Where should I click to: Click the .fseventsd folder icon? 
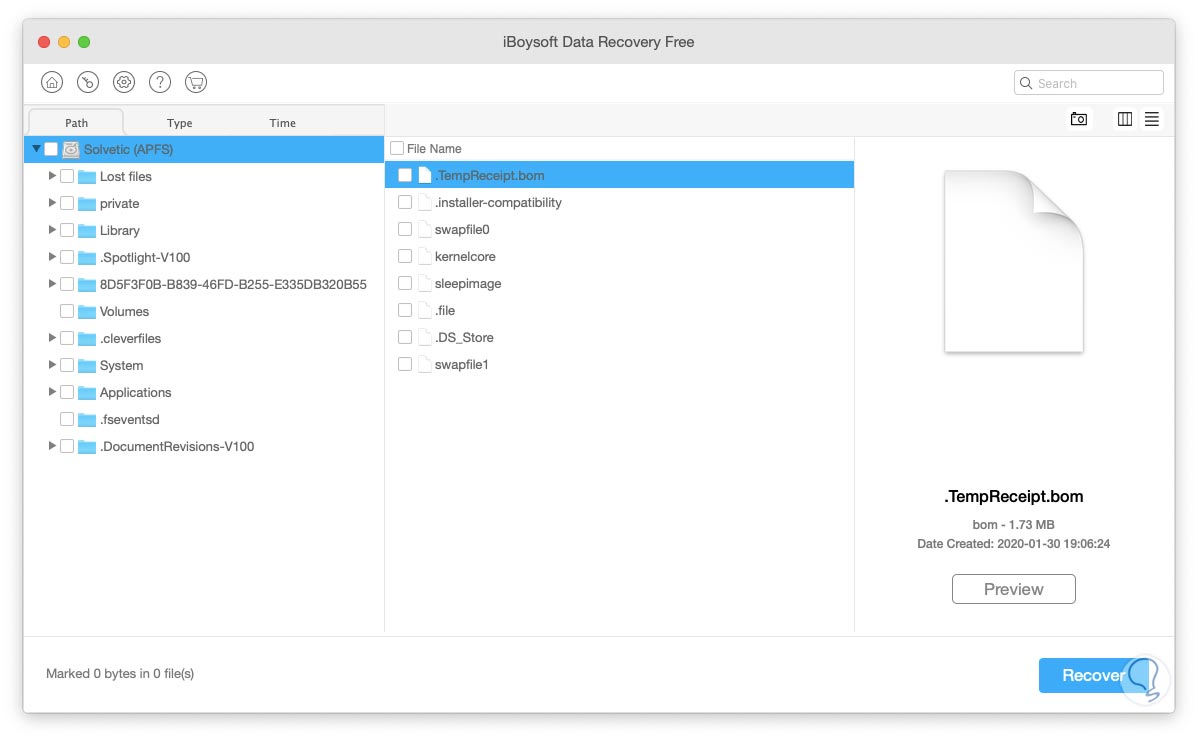(87, 420)
